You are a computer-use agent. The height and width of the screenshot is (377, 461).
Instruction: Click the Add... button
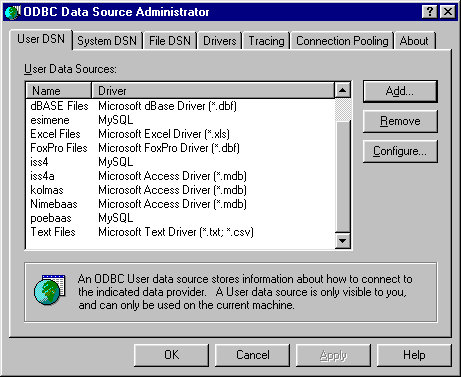(x=400, y=91)
